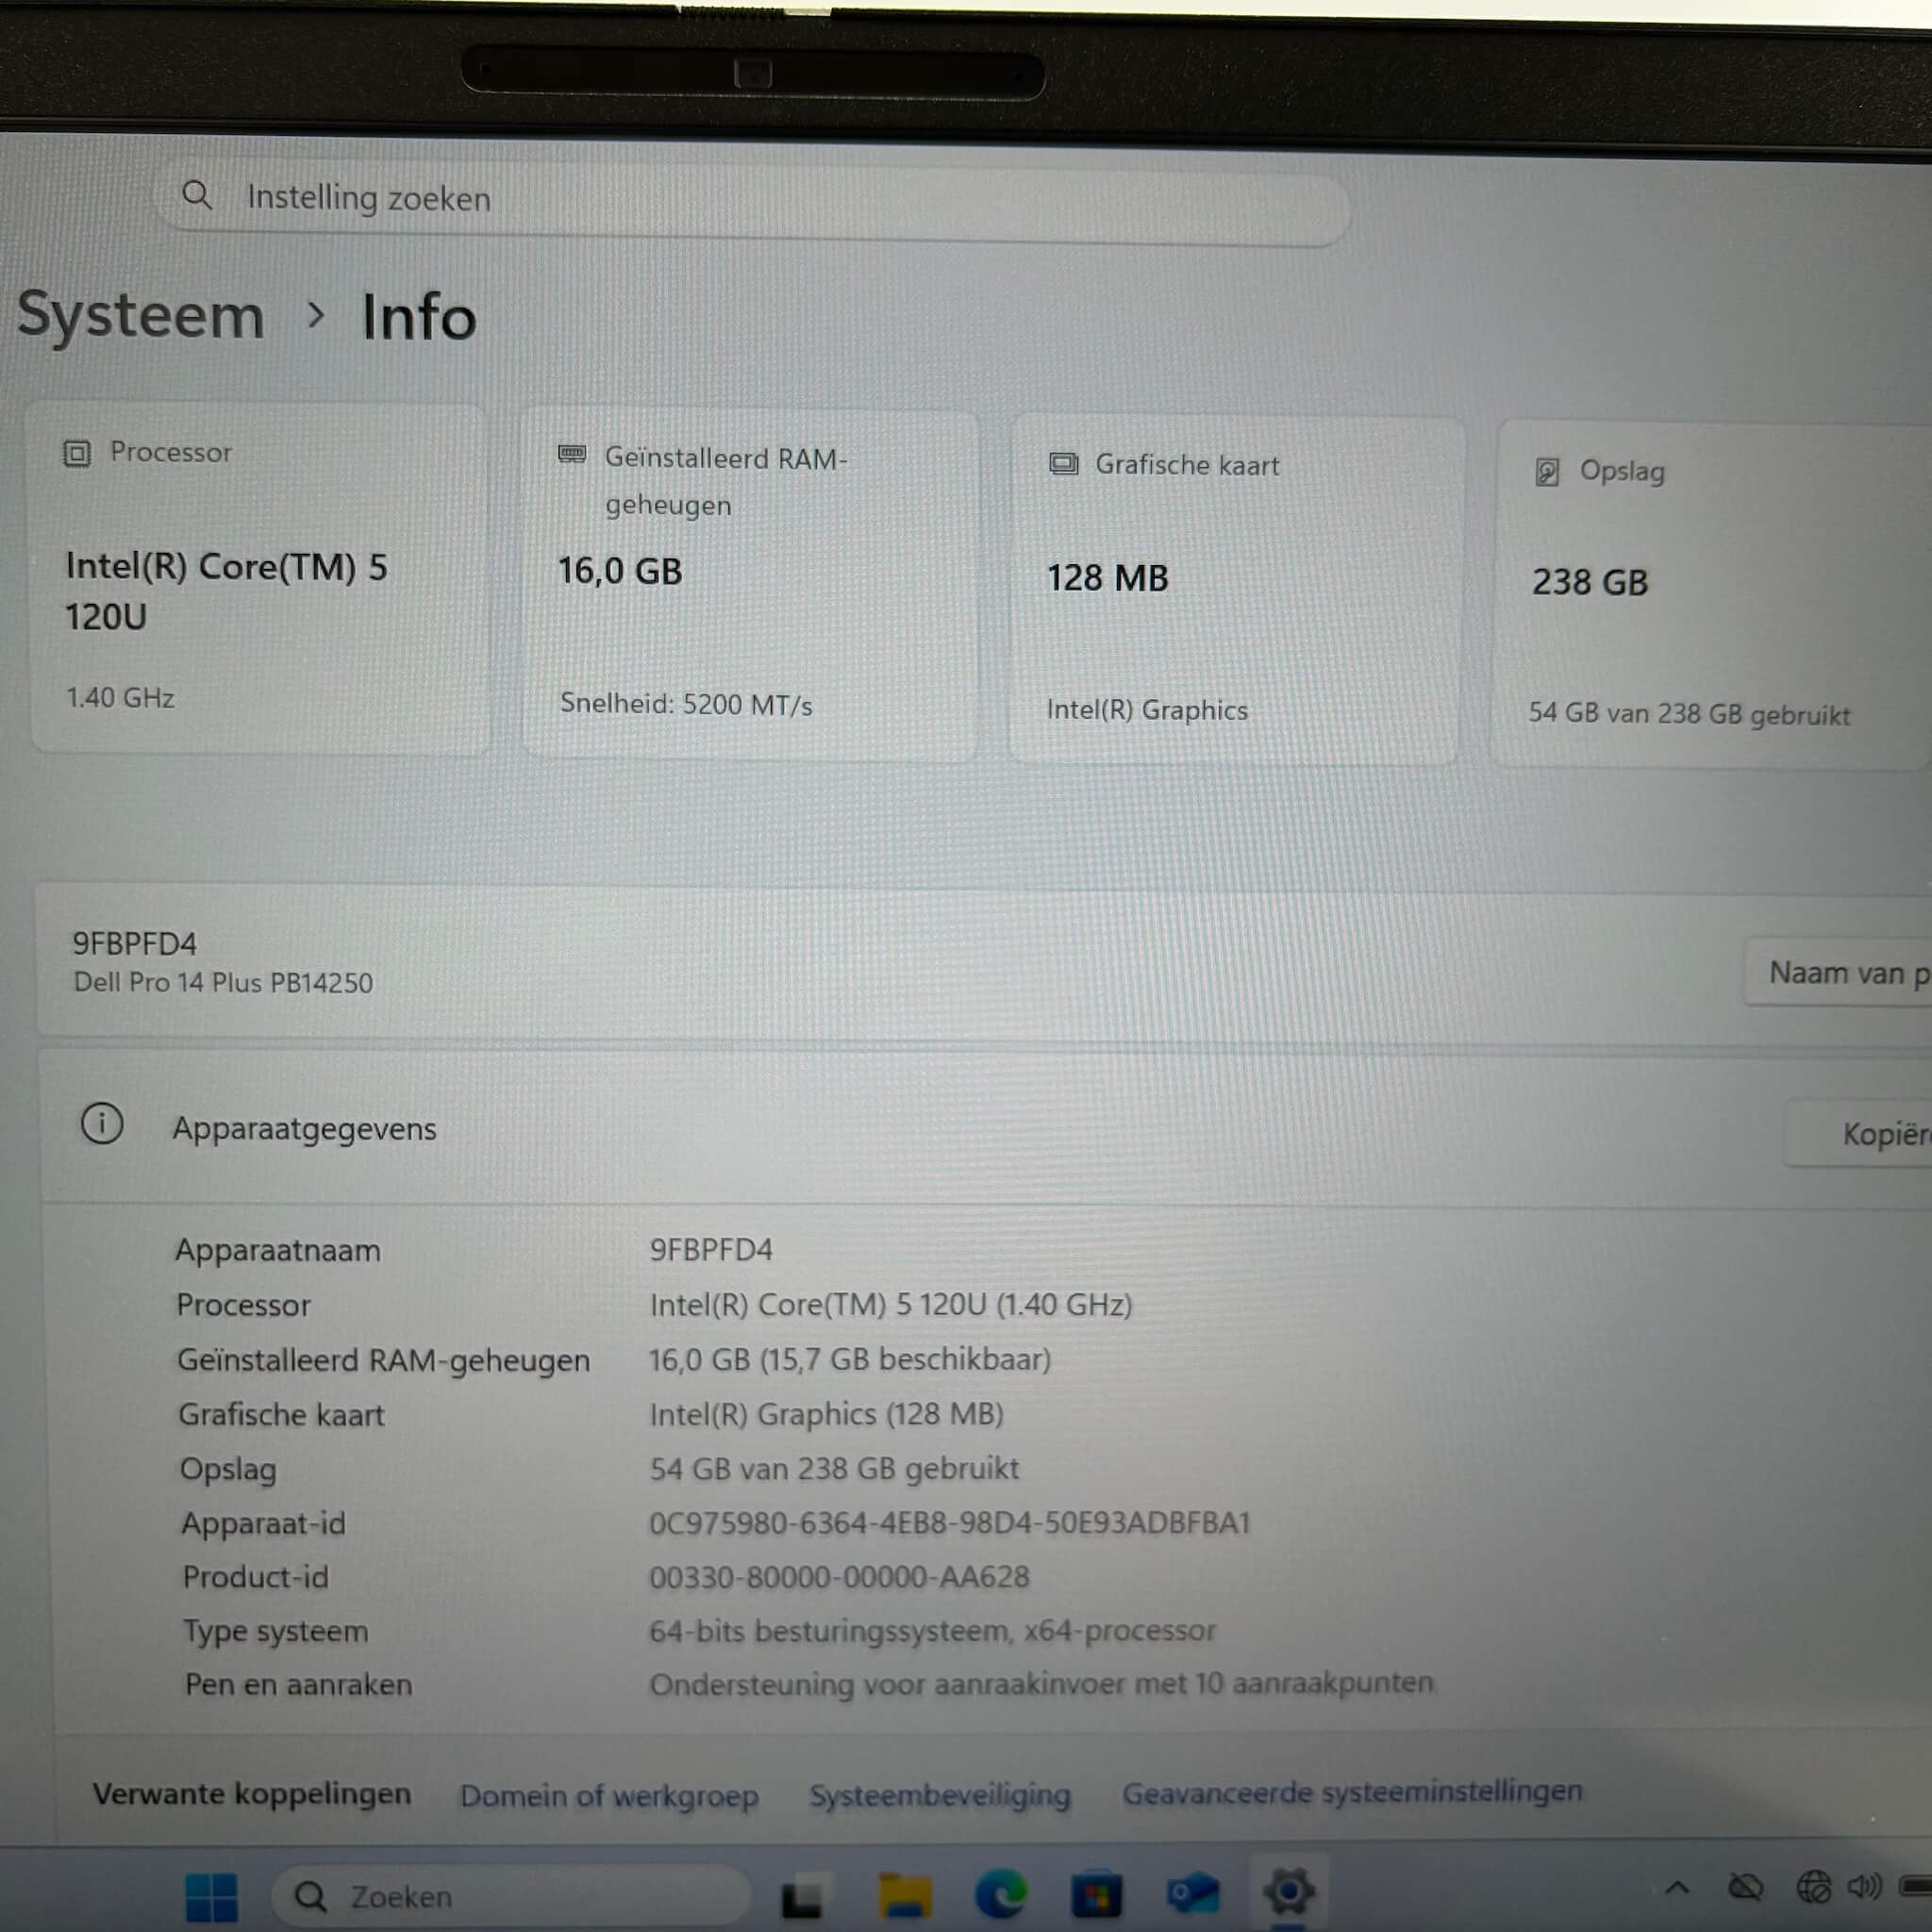Click the taskbar Zoeken search box
This screenshot has height=1932, width=1932.
click(x=510, y=1896)
